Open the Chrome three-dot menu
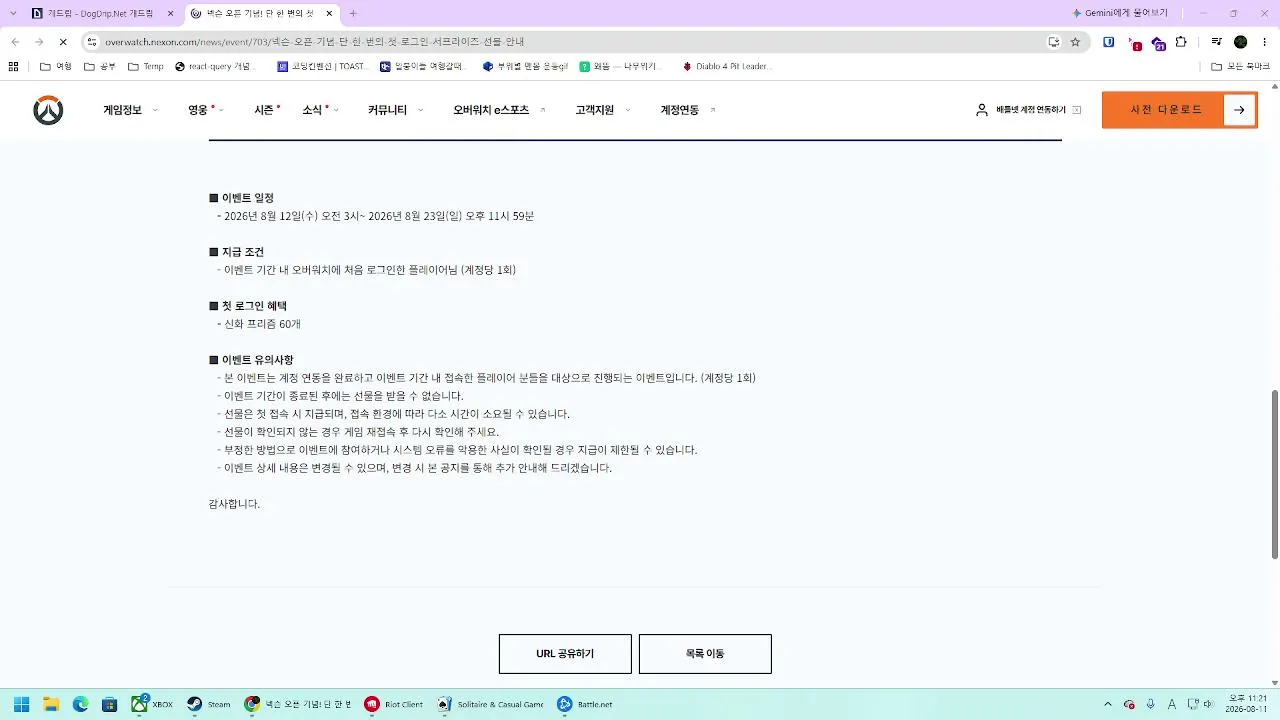This screenshot has width=1280, height=720. (1263, 42)
